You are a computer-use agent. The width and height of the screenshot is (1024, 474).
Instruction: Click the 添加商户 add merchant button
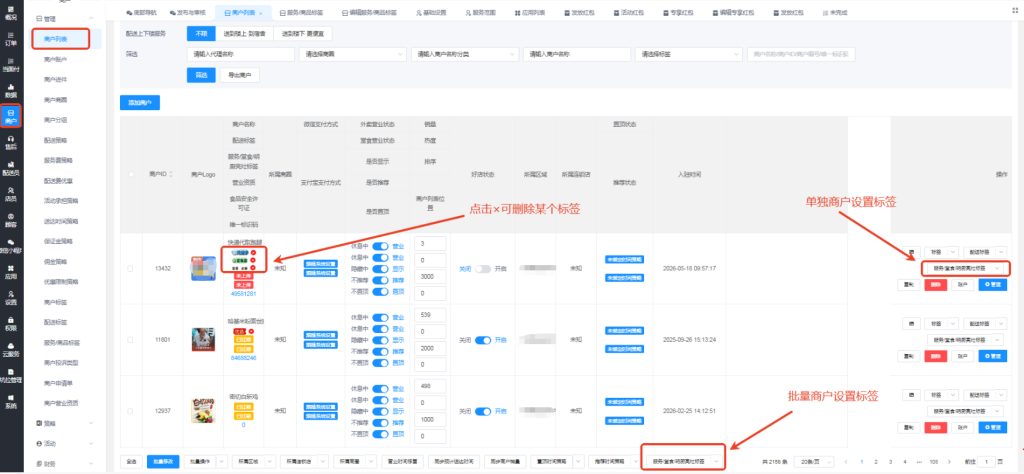pos(140,103)
